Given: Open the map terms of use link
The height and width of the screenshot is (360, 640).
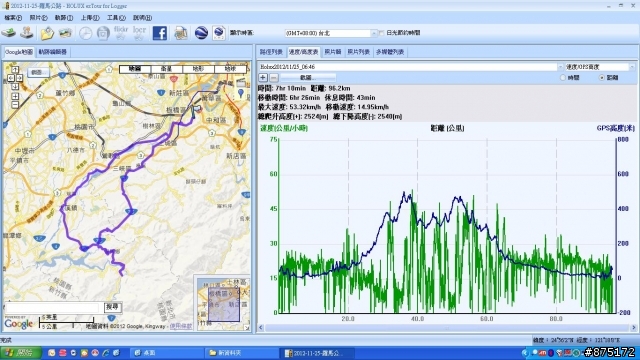Looking at the screenshot, I should 181,326.
